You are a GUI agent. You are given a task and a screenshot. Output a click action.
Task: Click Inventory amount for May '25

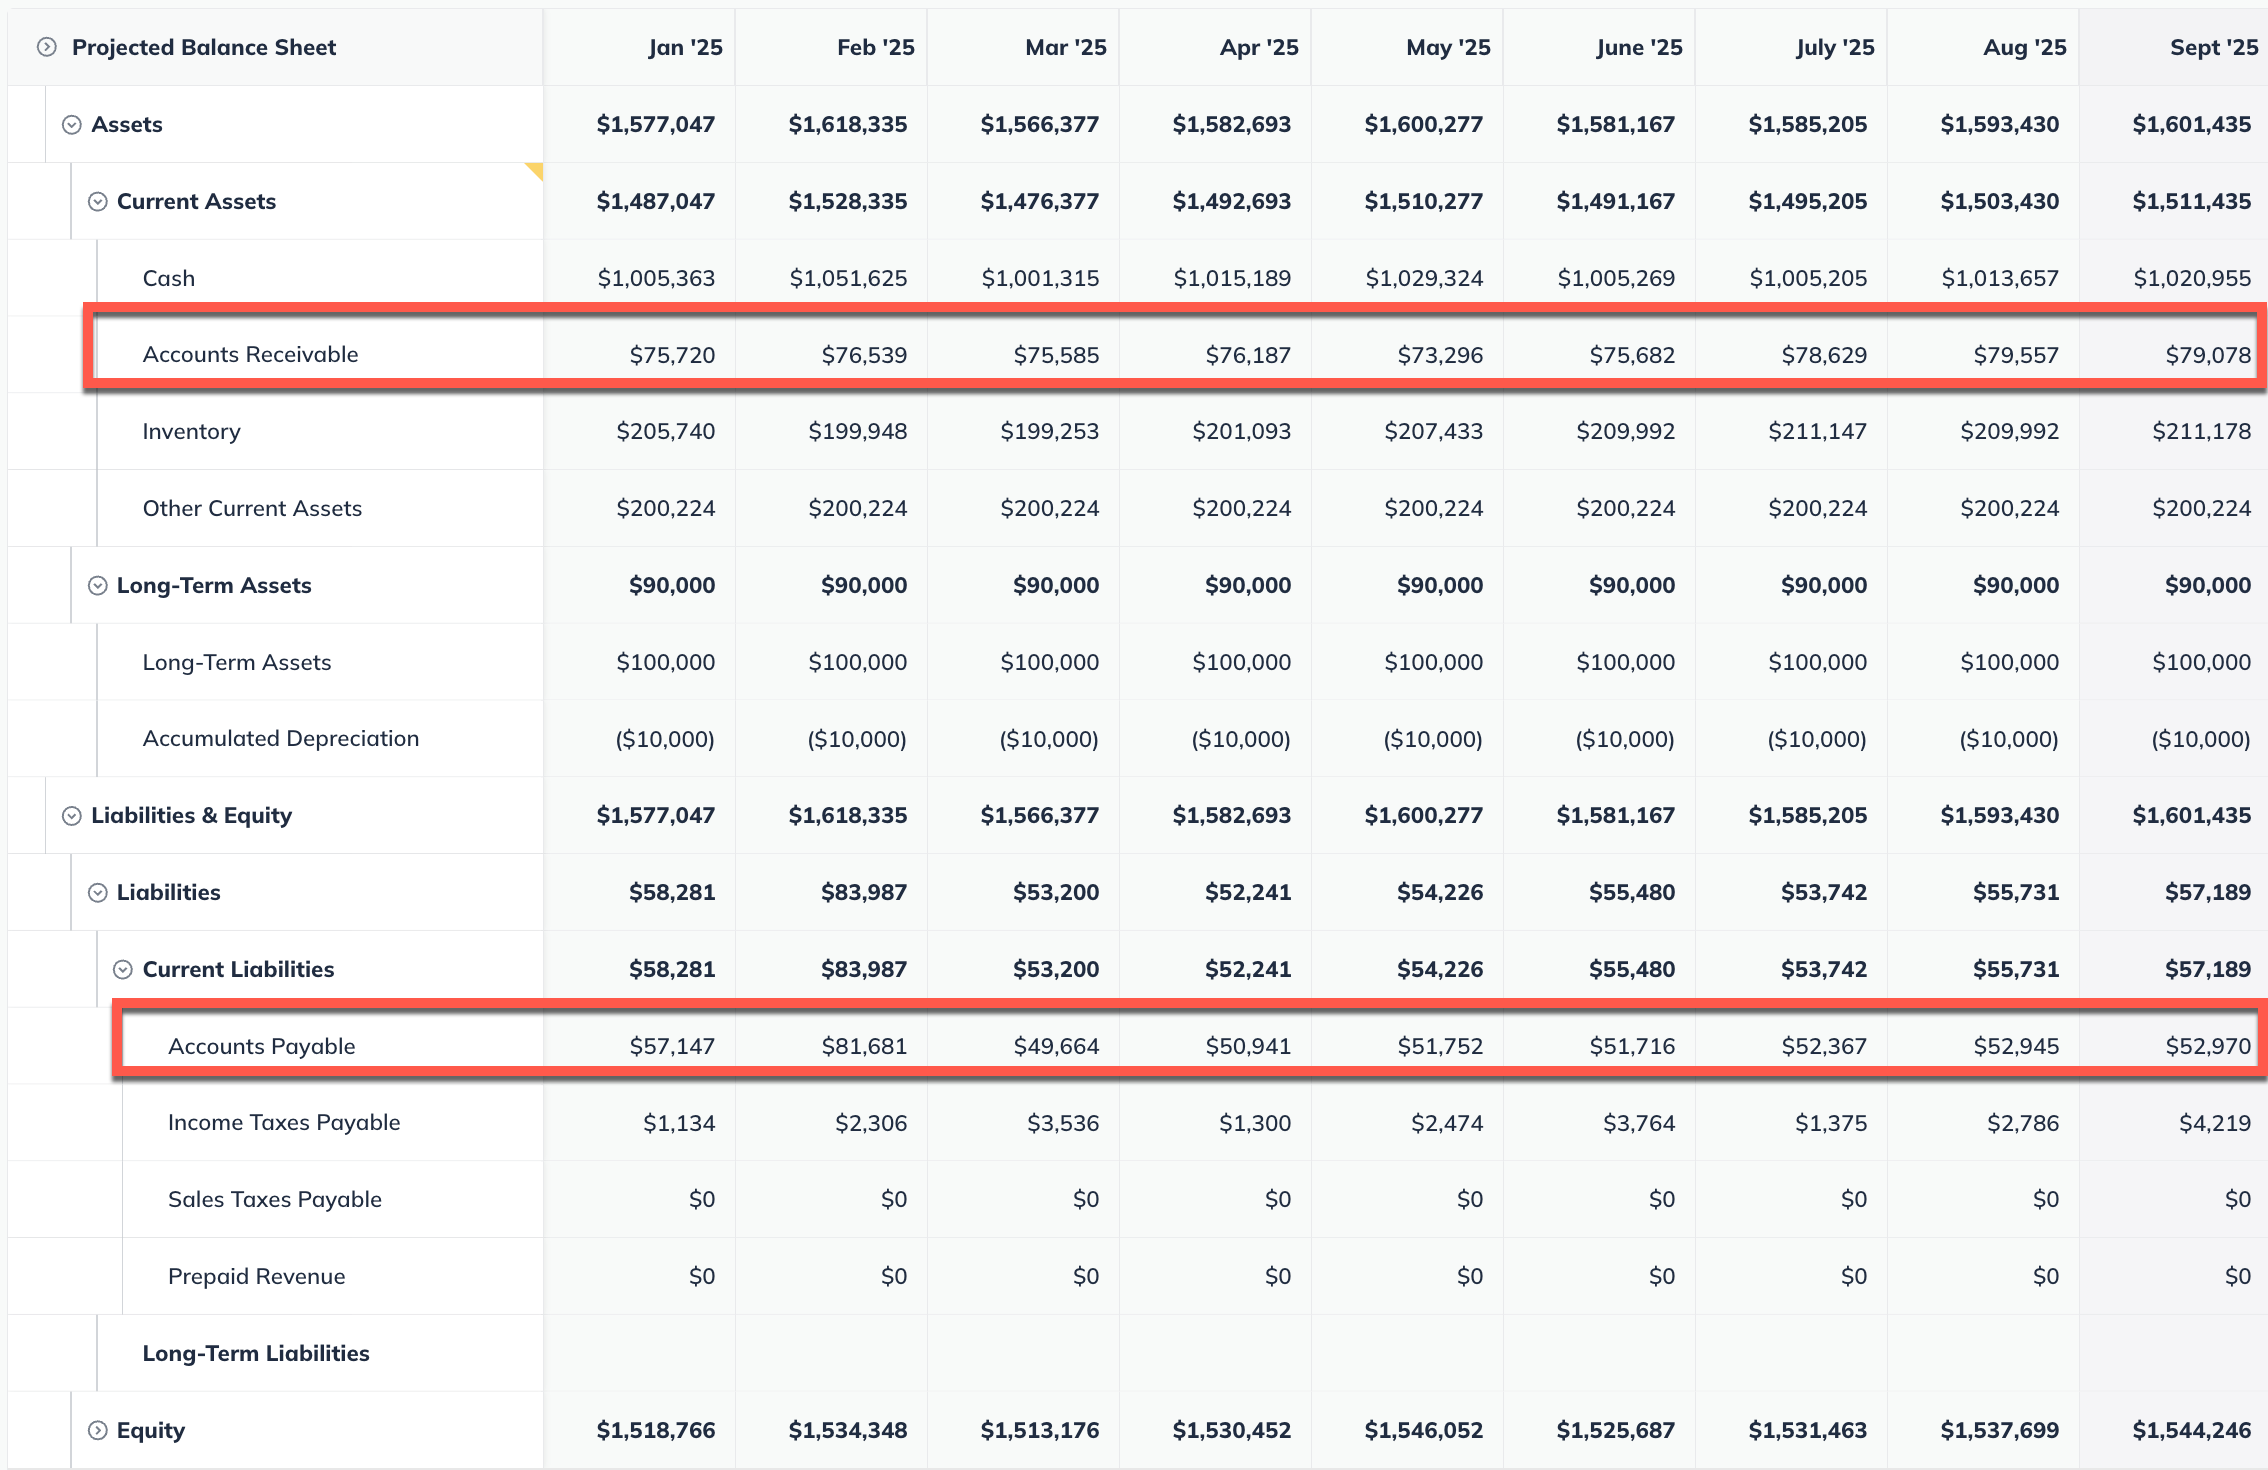[1433, 432]
